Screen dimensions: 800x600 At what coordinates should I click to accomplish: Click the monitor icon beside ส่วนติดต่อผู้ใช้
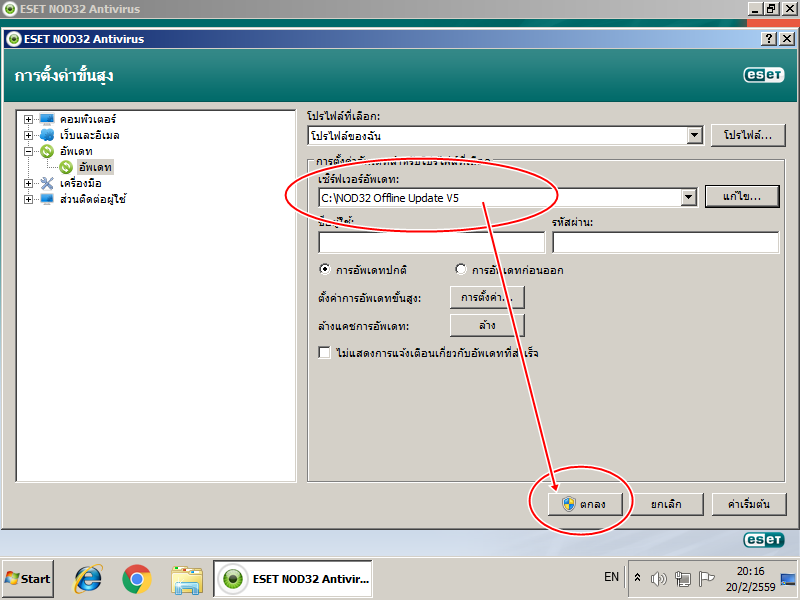47,199
